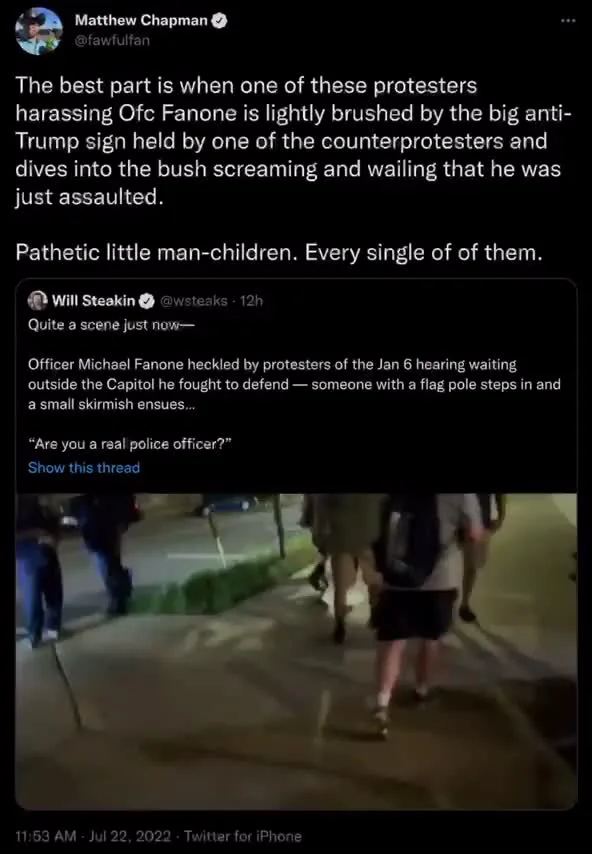Click Will Steakin's small avatar
This screenshot has width=592, height=854.
point(38,300)
